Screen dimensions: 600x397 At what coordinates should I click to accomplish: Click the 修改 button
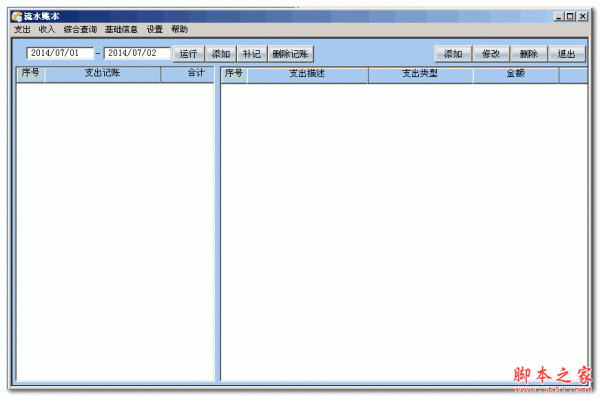491,54
